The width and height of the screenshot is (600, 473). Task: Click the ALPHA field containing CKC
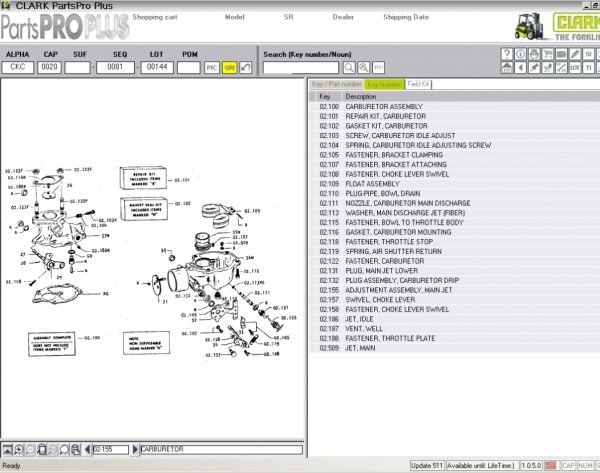[18, 67]
